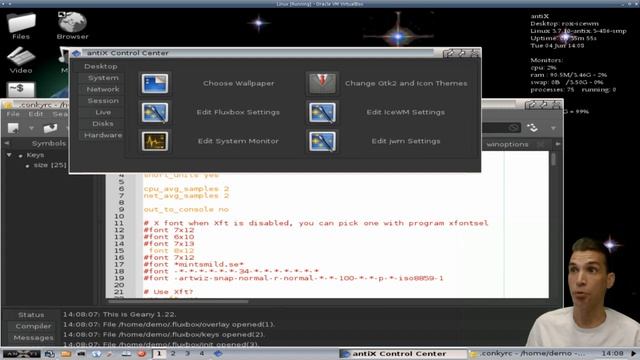640x360 pixels.
Task: Collapse the Keys tree node
Action: [9, 155]
